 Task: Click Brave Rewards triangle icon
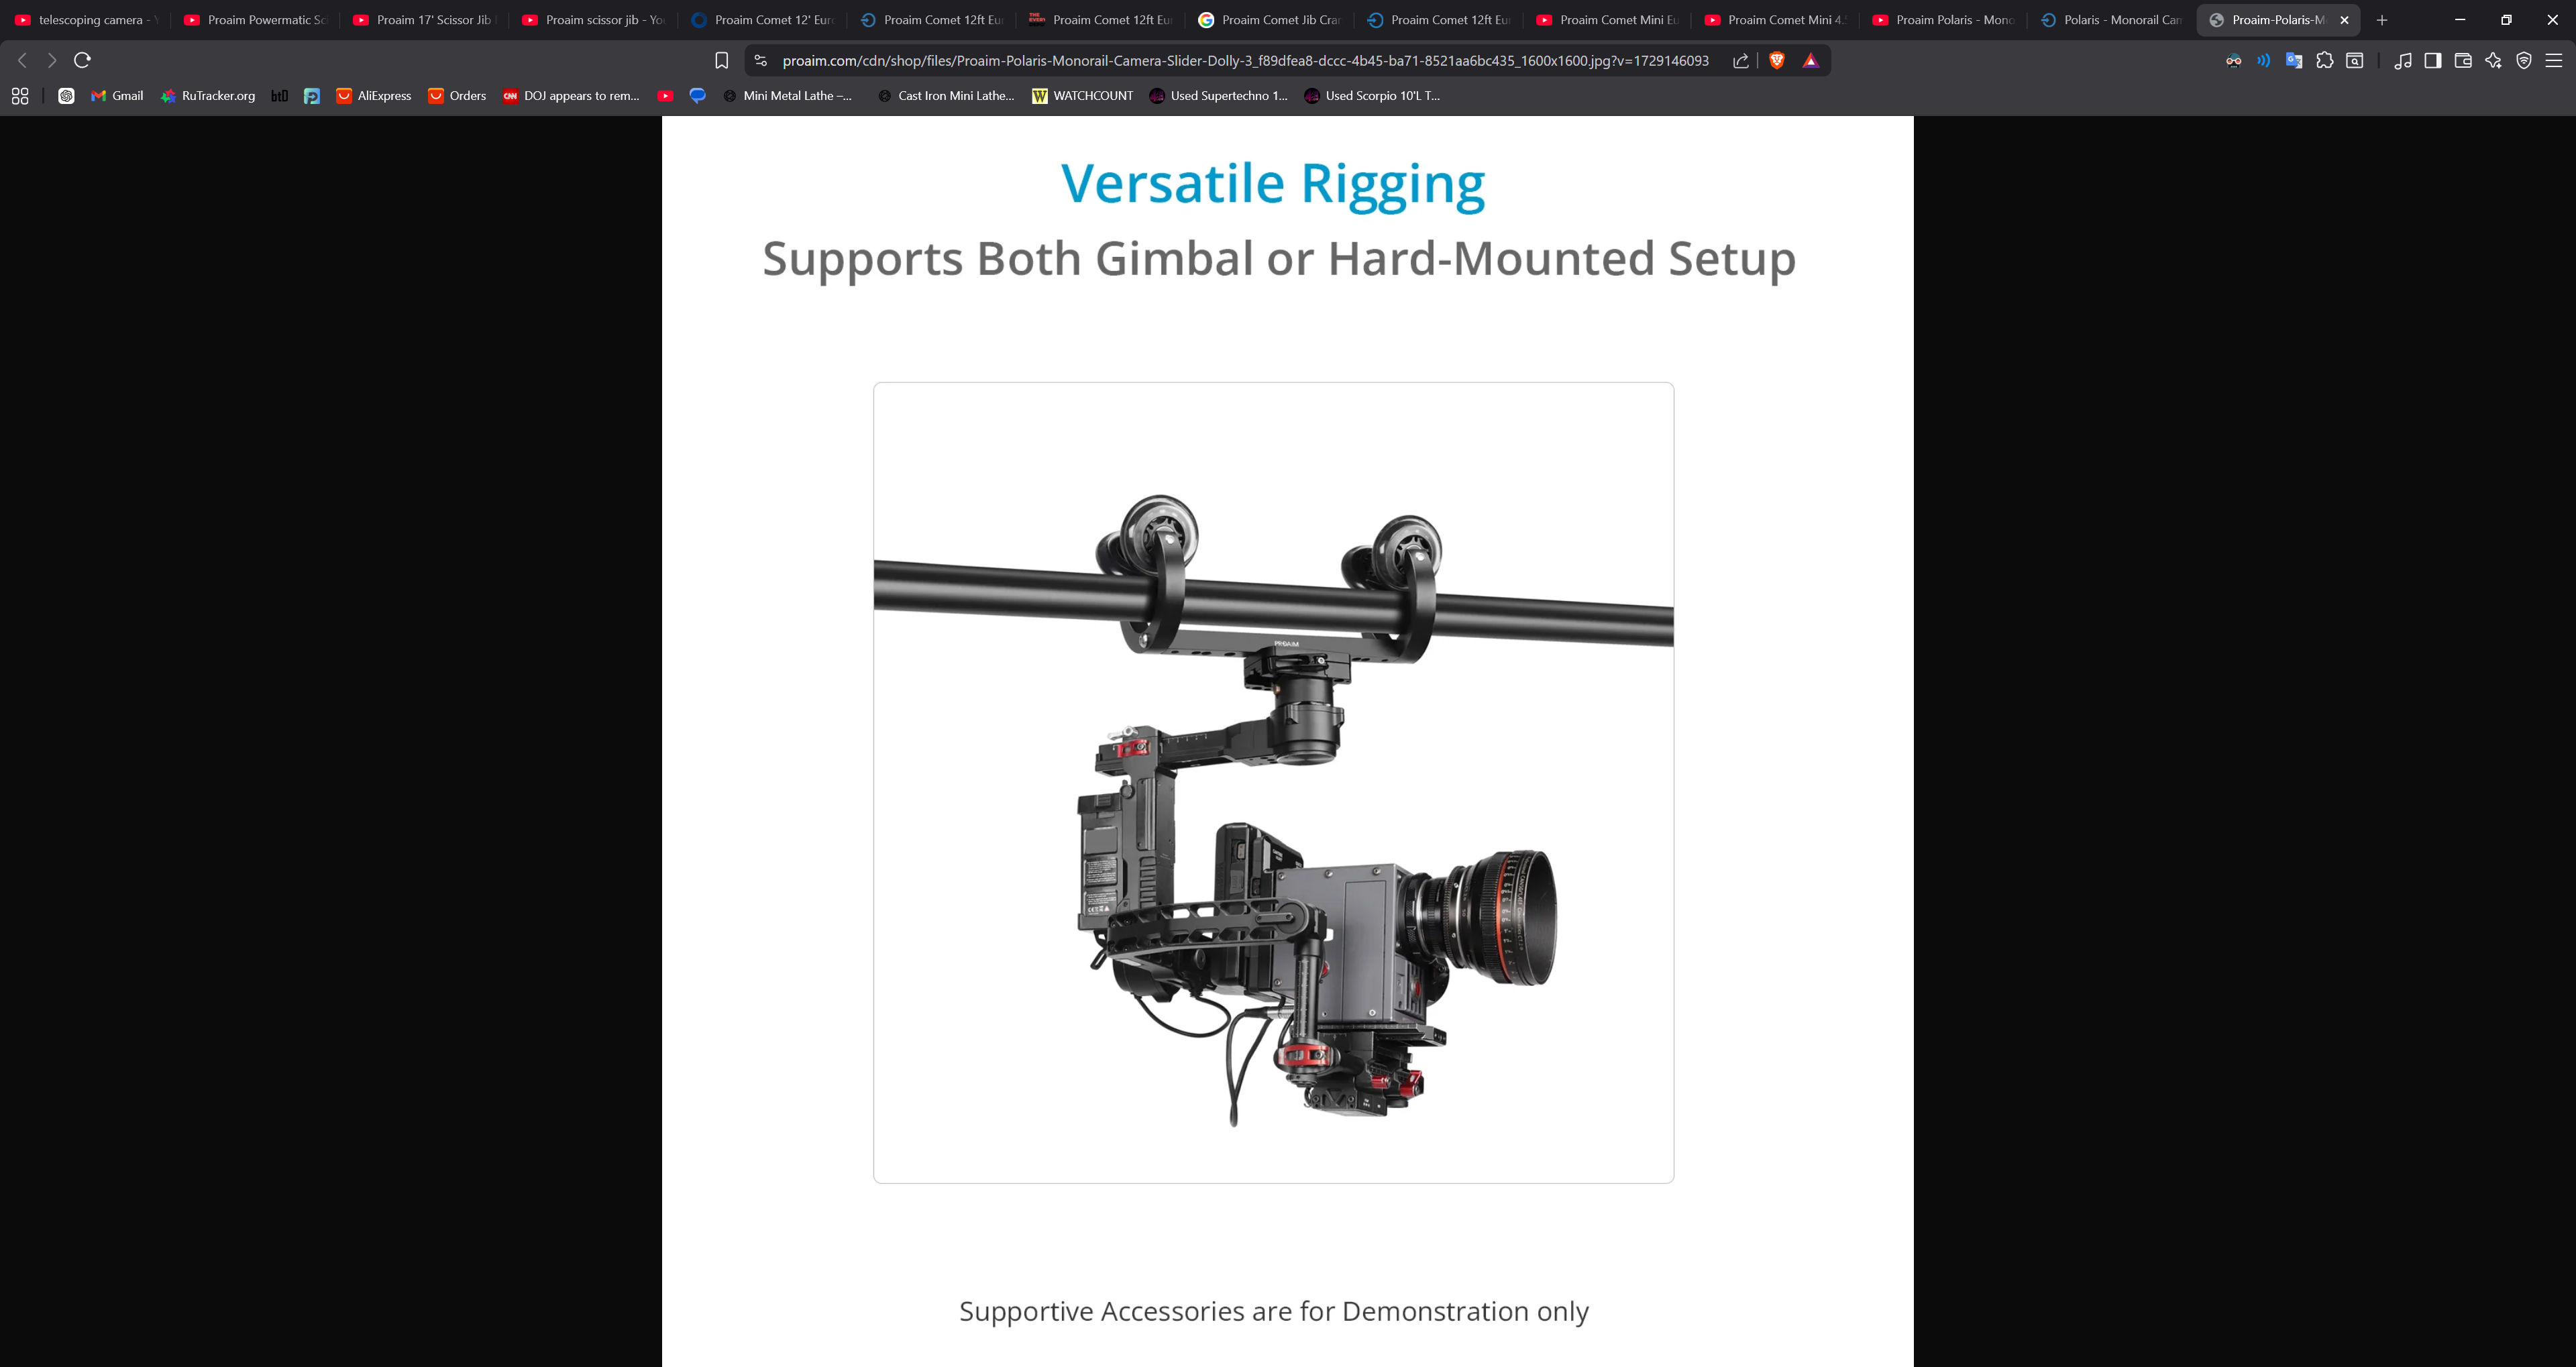1810,61
